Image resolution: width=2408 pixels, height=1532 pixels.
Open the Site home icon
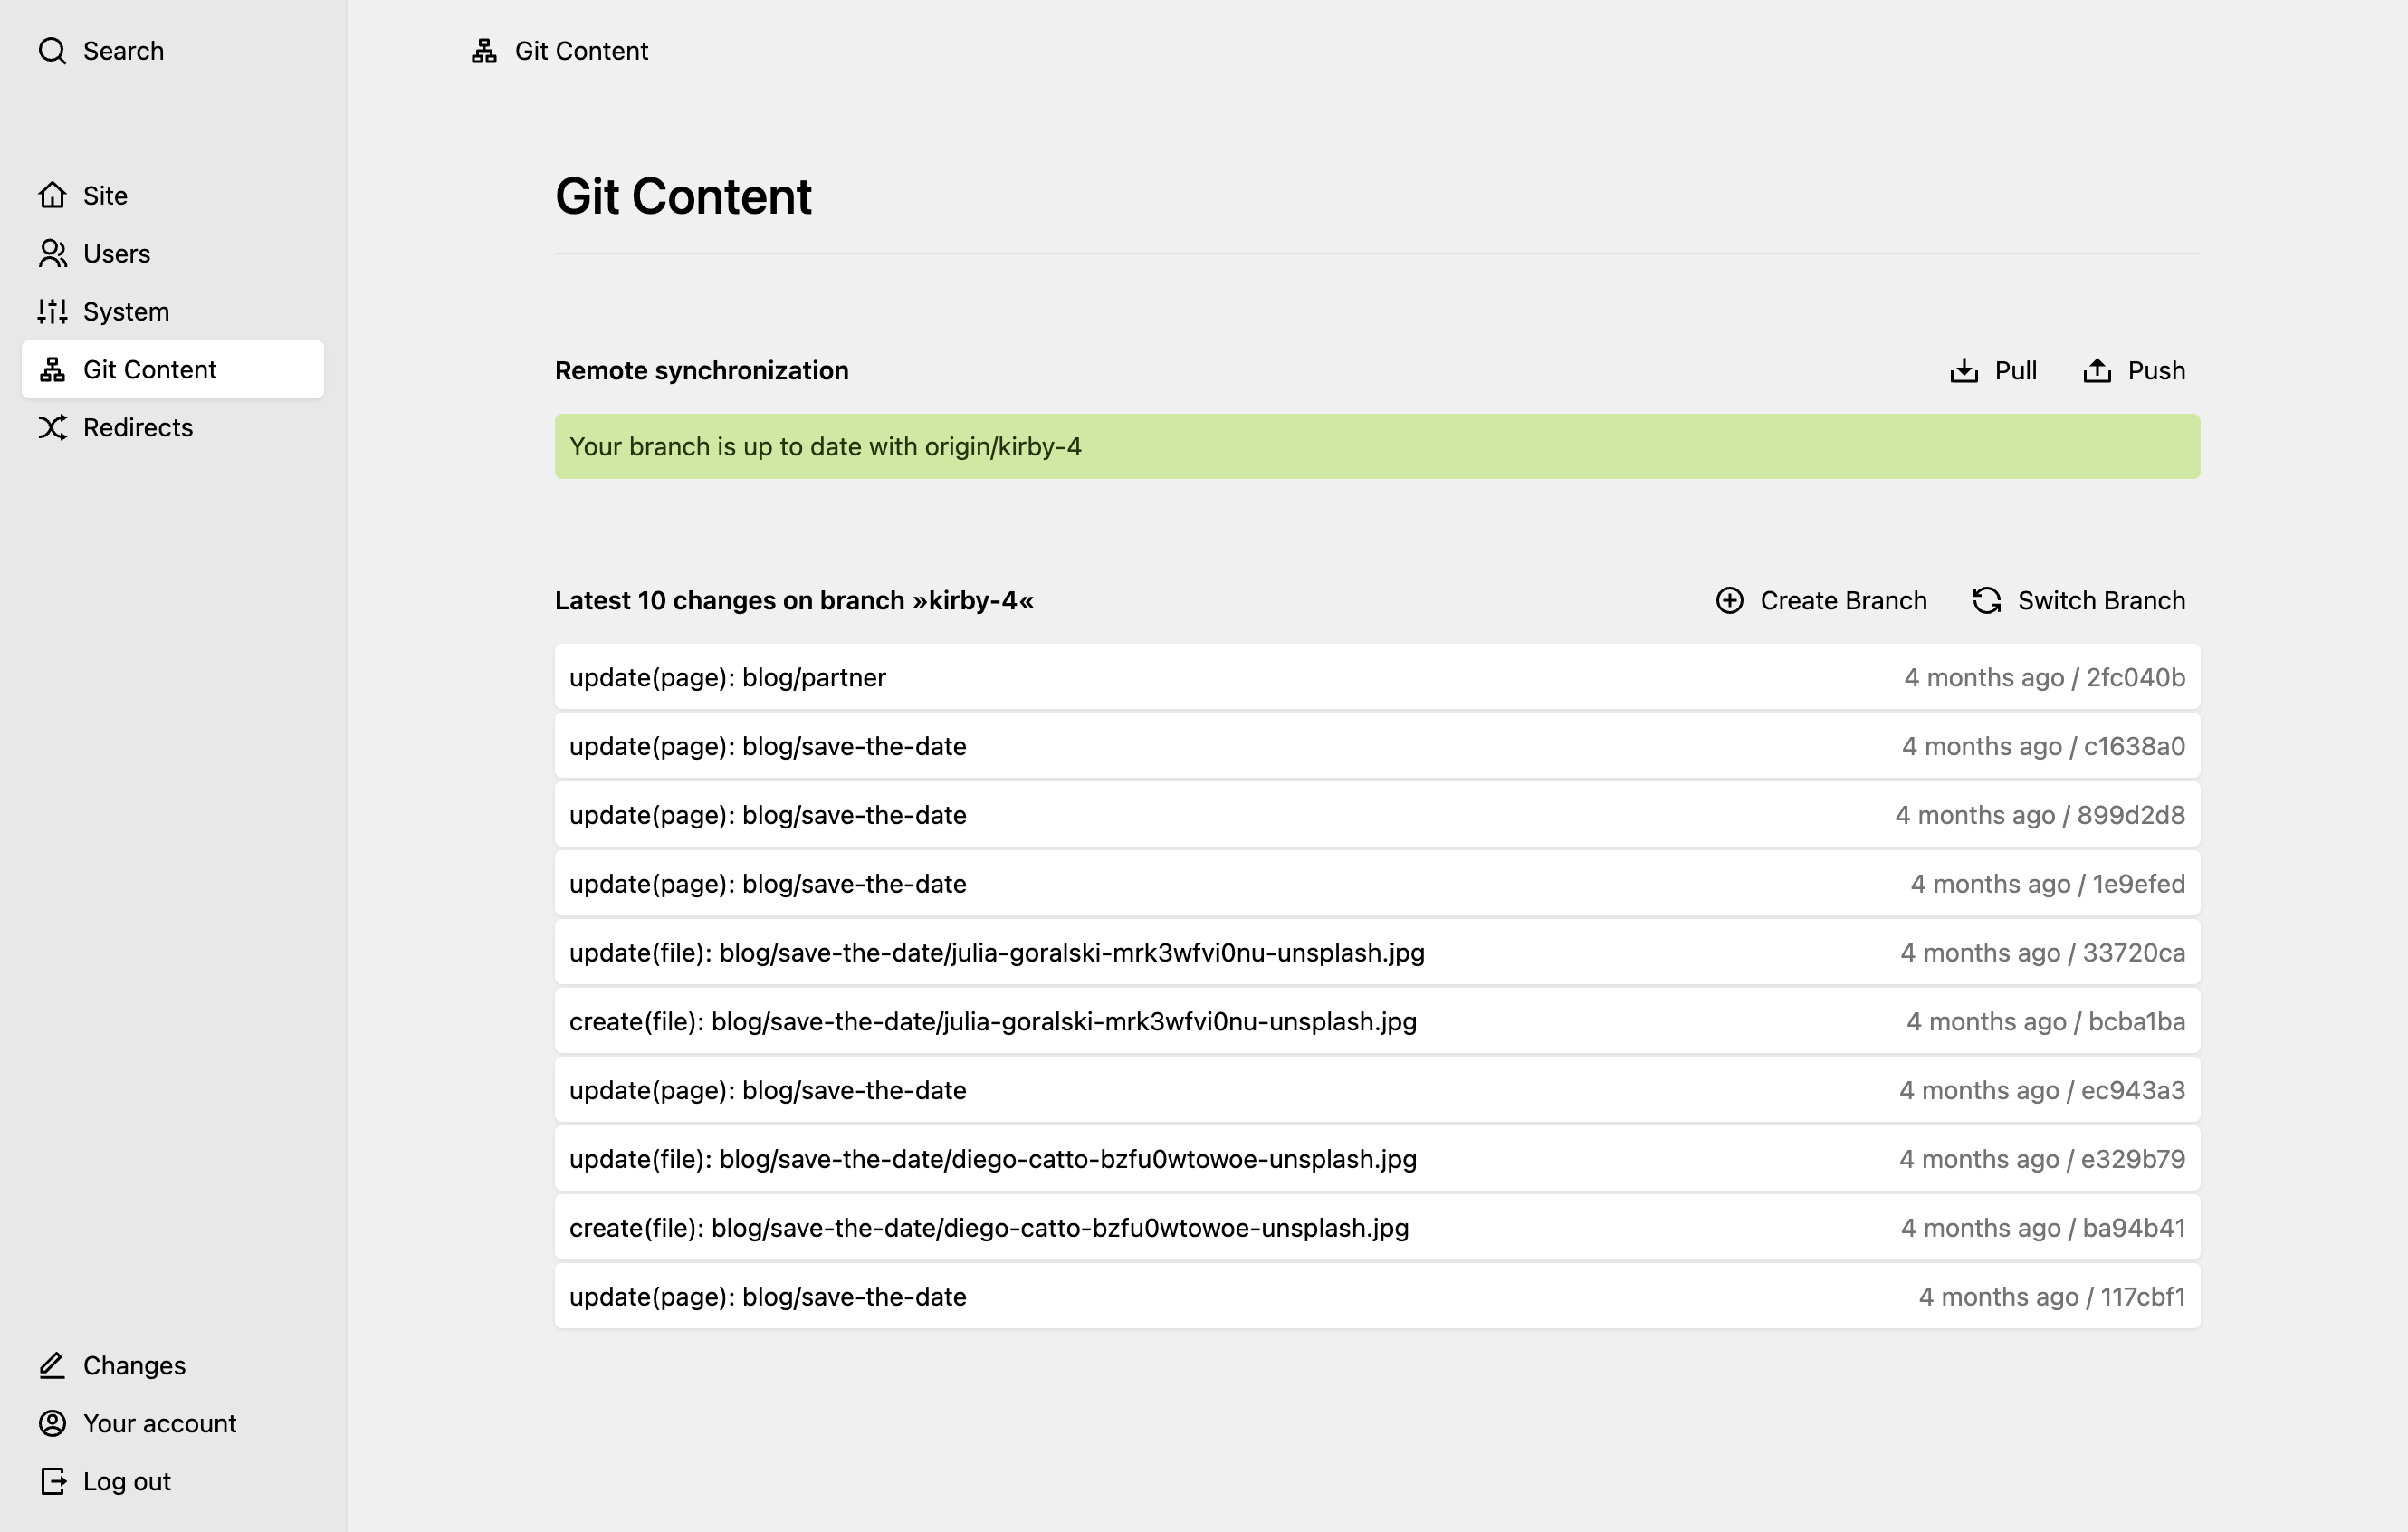point(52,196)
